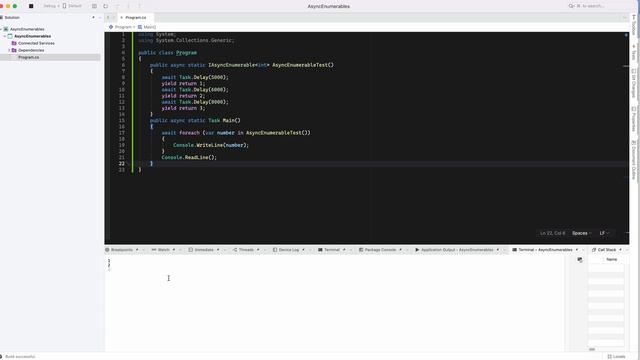
Task: Open the Document Outline side panel
Action: [634, 160]
